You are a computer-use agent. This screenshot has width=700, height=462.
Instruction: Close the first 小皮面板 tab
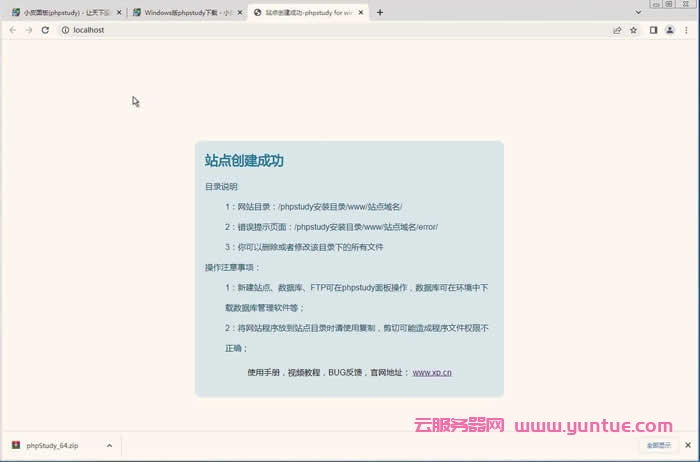coord(119,13)
